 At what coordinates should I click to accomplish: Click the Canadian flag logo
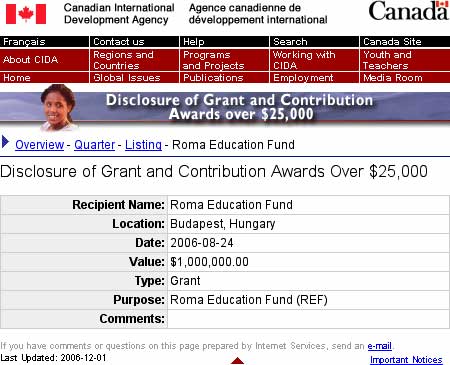pos(26,14)
